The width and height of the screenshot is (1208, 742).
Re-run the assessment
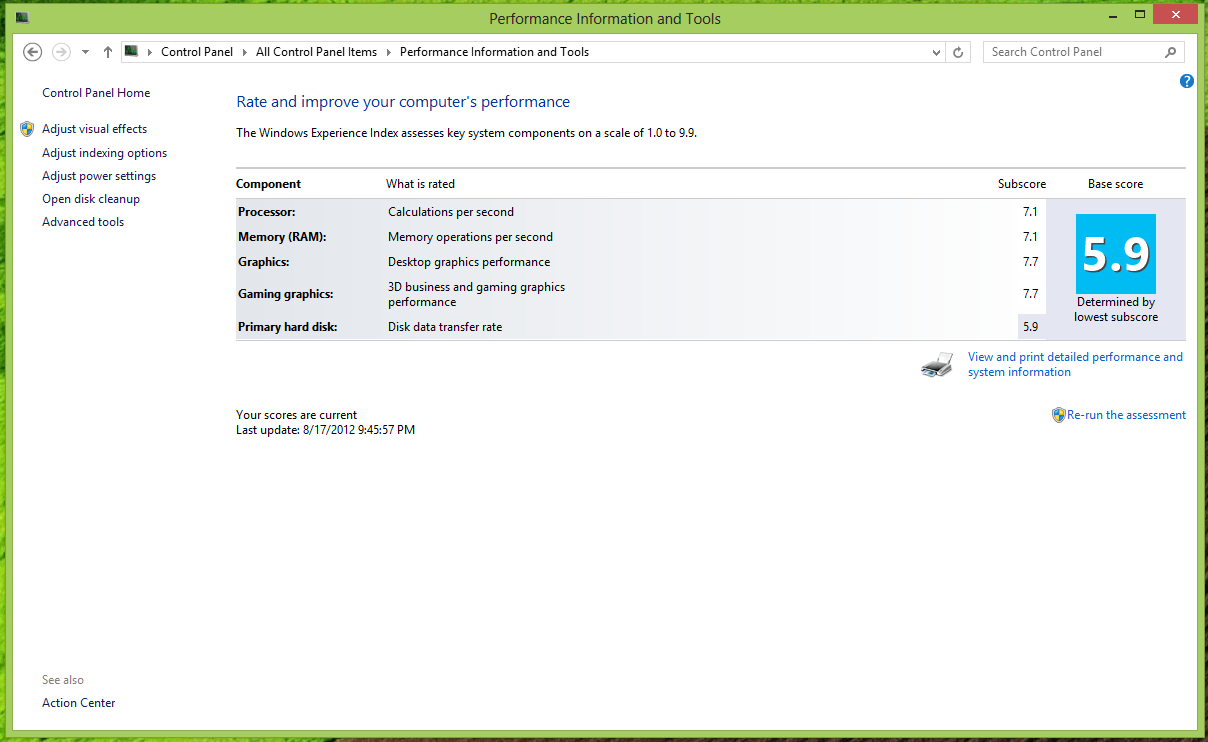click(1126, 415)
